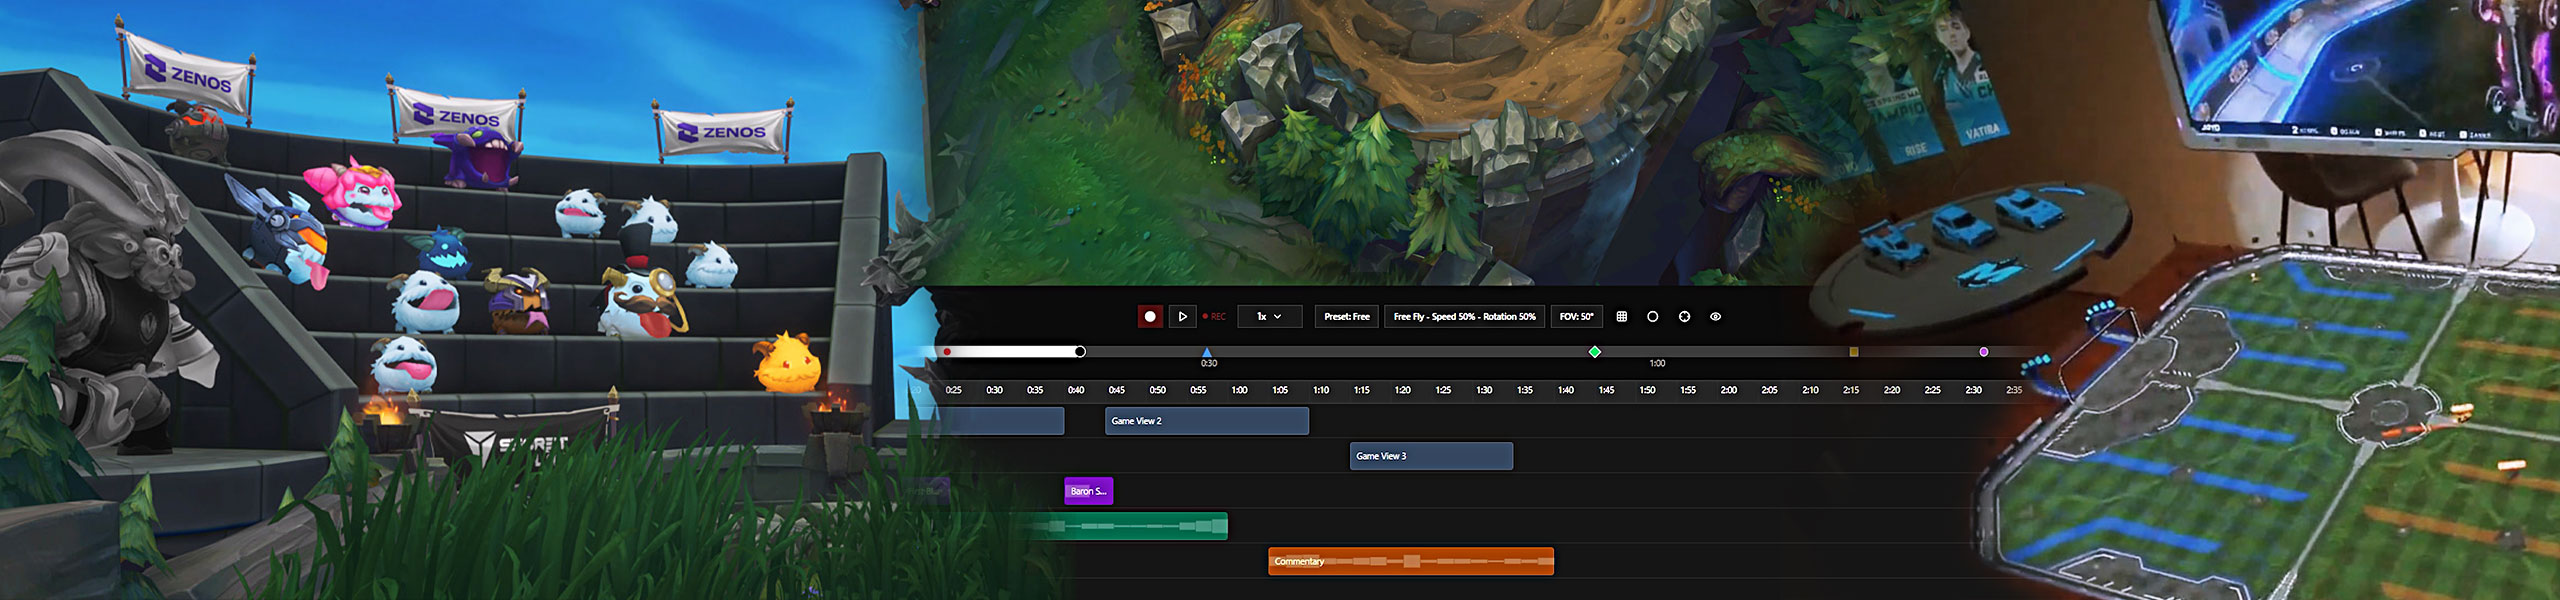Select the purple Baron S... clip

pyautogui.click(x=1089, y=491)
